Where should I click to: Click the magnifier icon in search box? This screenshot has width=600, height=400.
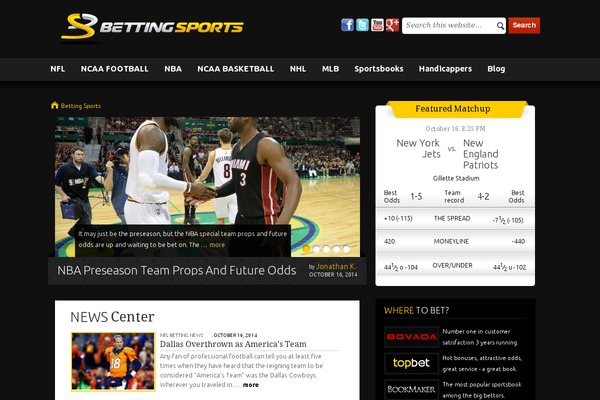(x=500, y=26)
